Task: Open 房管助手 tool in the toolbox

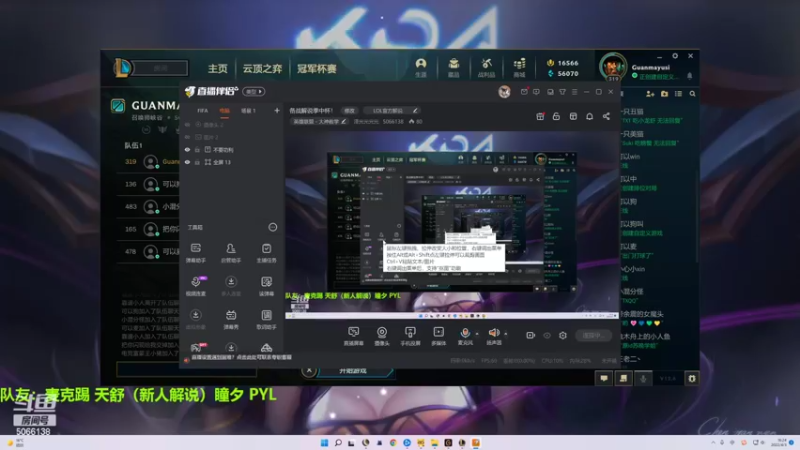Action: click(x=231, y=253)
